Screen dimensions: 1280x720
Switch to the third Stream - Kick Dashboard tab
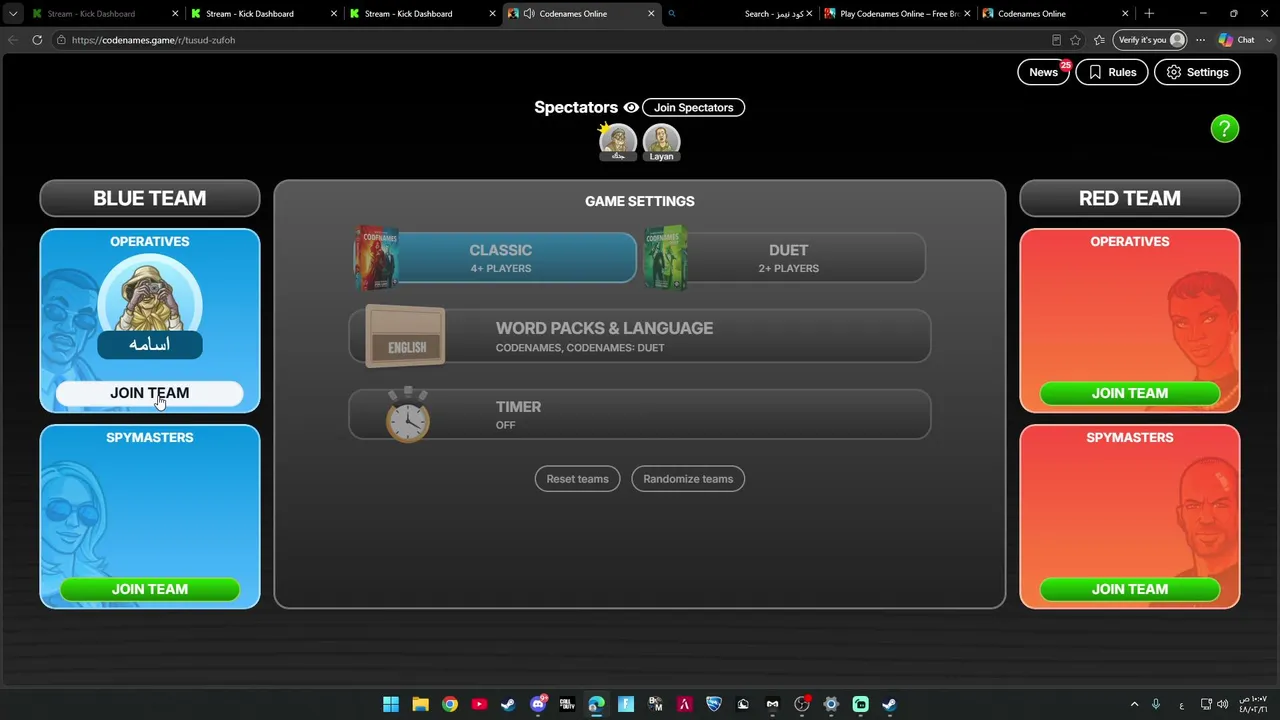[x=421, y=14]
